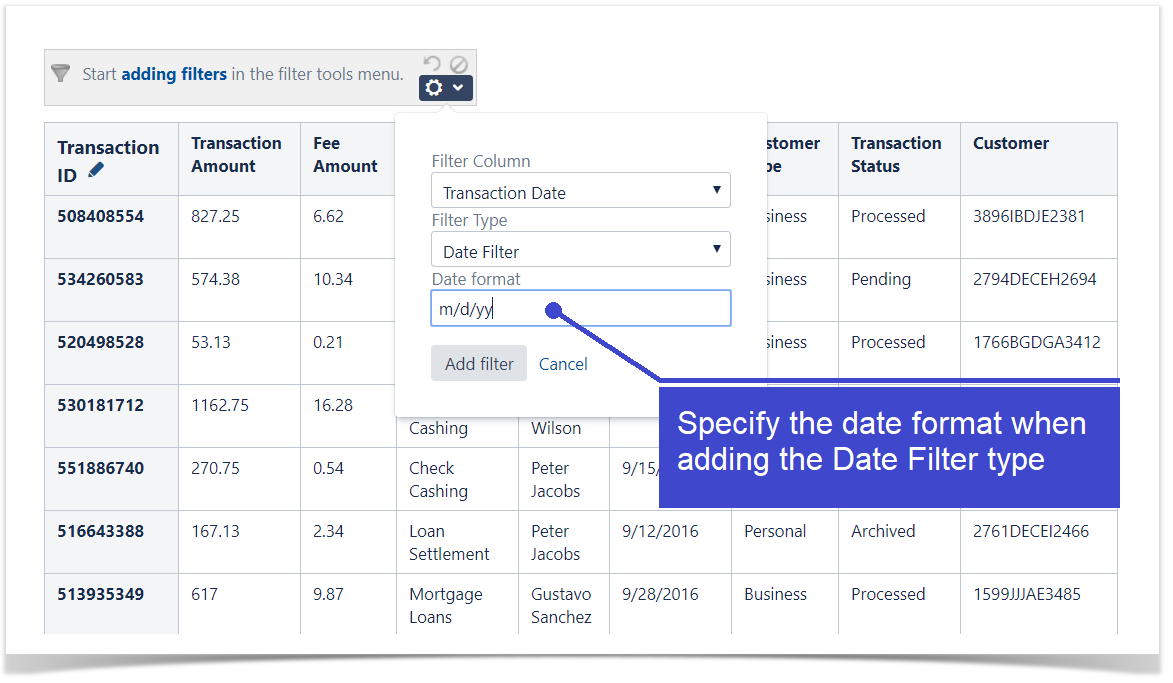Viewport: 1173px width, 683px height.
Task: Click the Fee Amount column header
Action: pos(346,155)
